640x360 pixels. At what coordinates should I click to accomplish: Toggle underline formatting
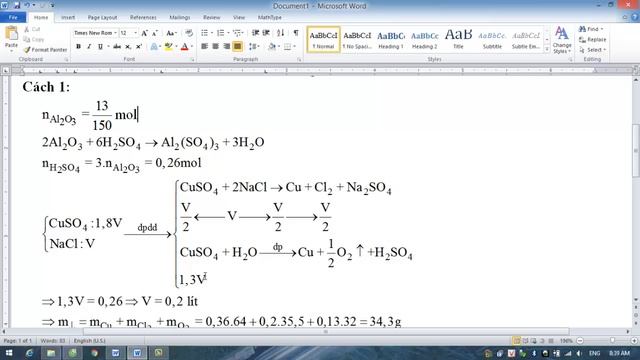(100, 47)
